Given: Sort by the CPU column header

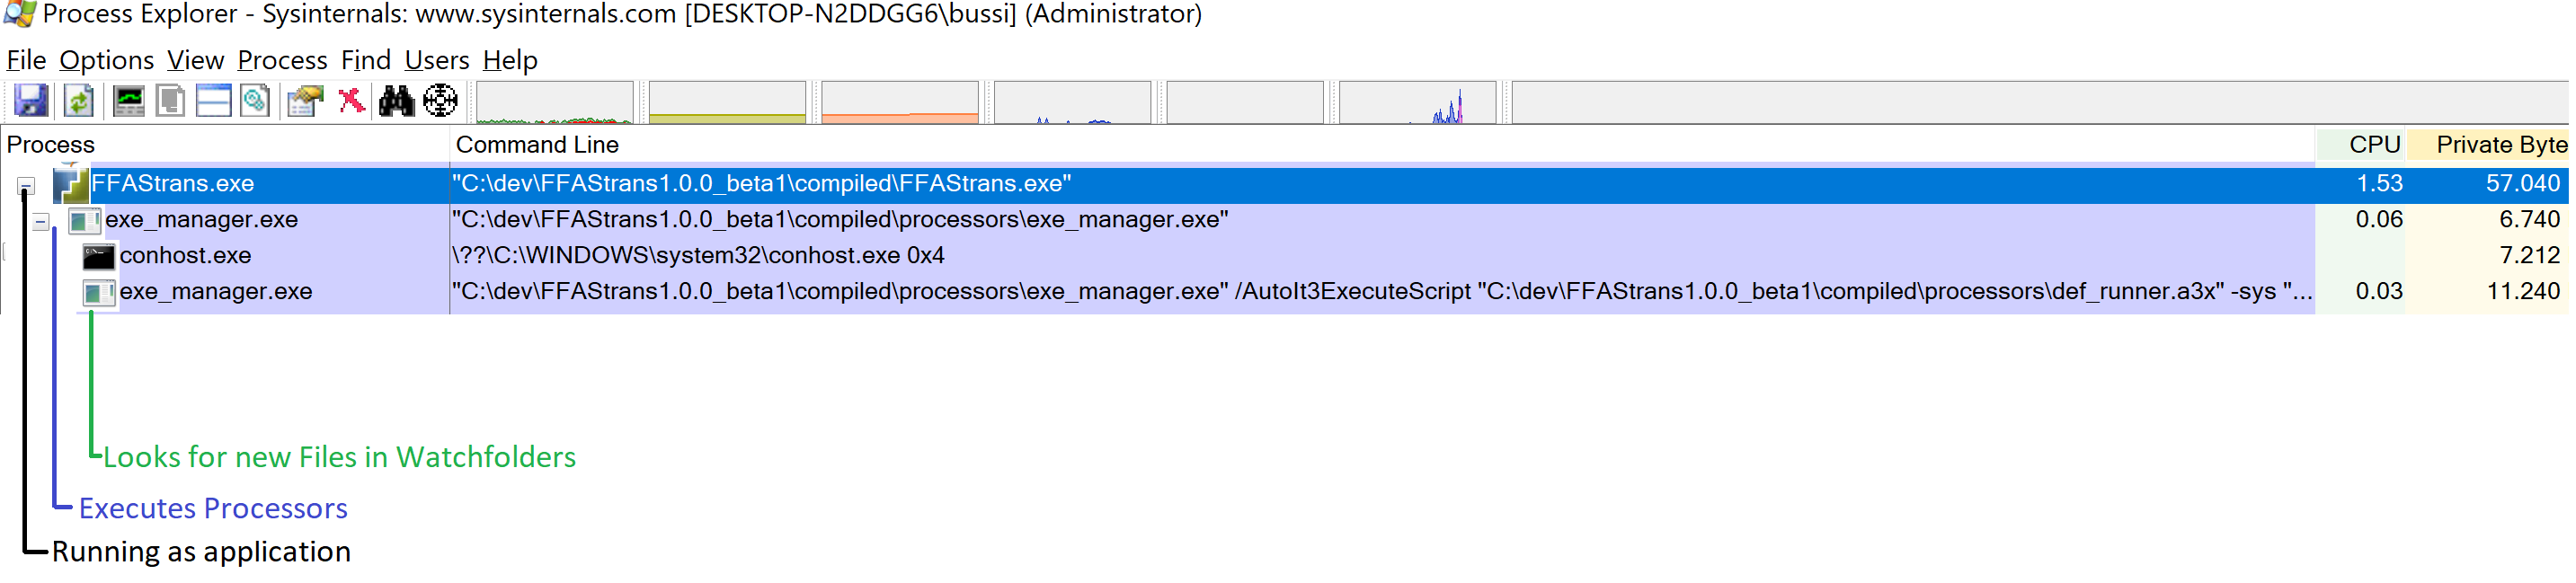Looking at the screenshot, I should coord(2361,145).
